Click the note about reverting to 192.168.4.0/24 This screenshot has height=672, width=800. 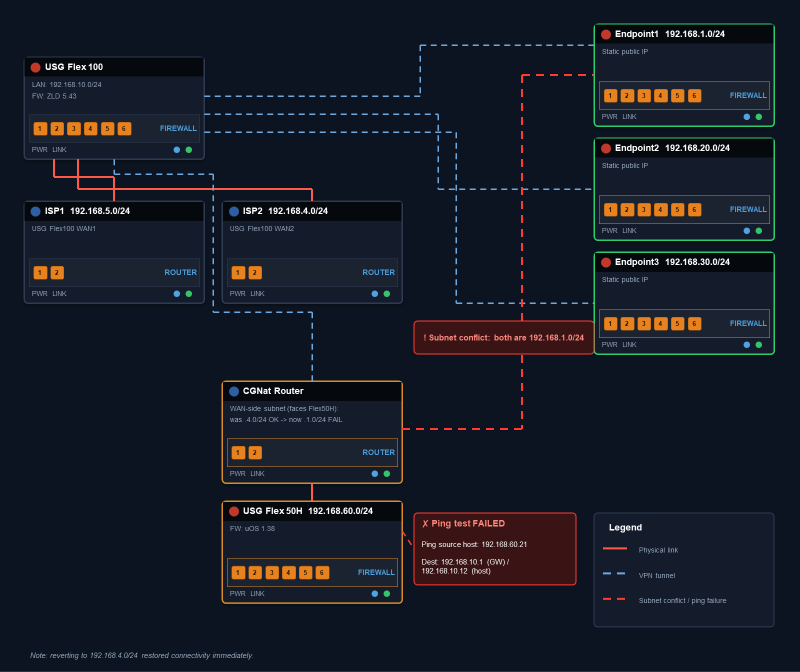(141, 655)
